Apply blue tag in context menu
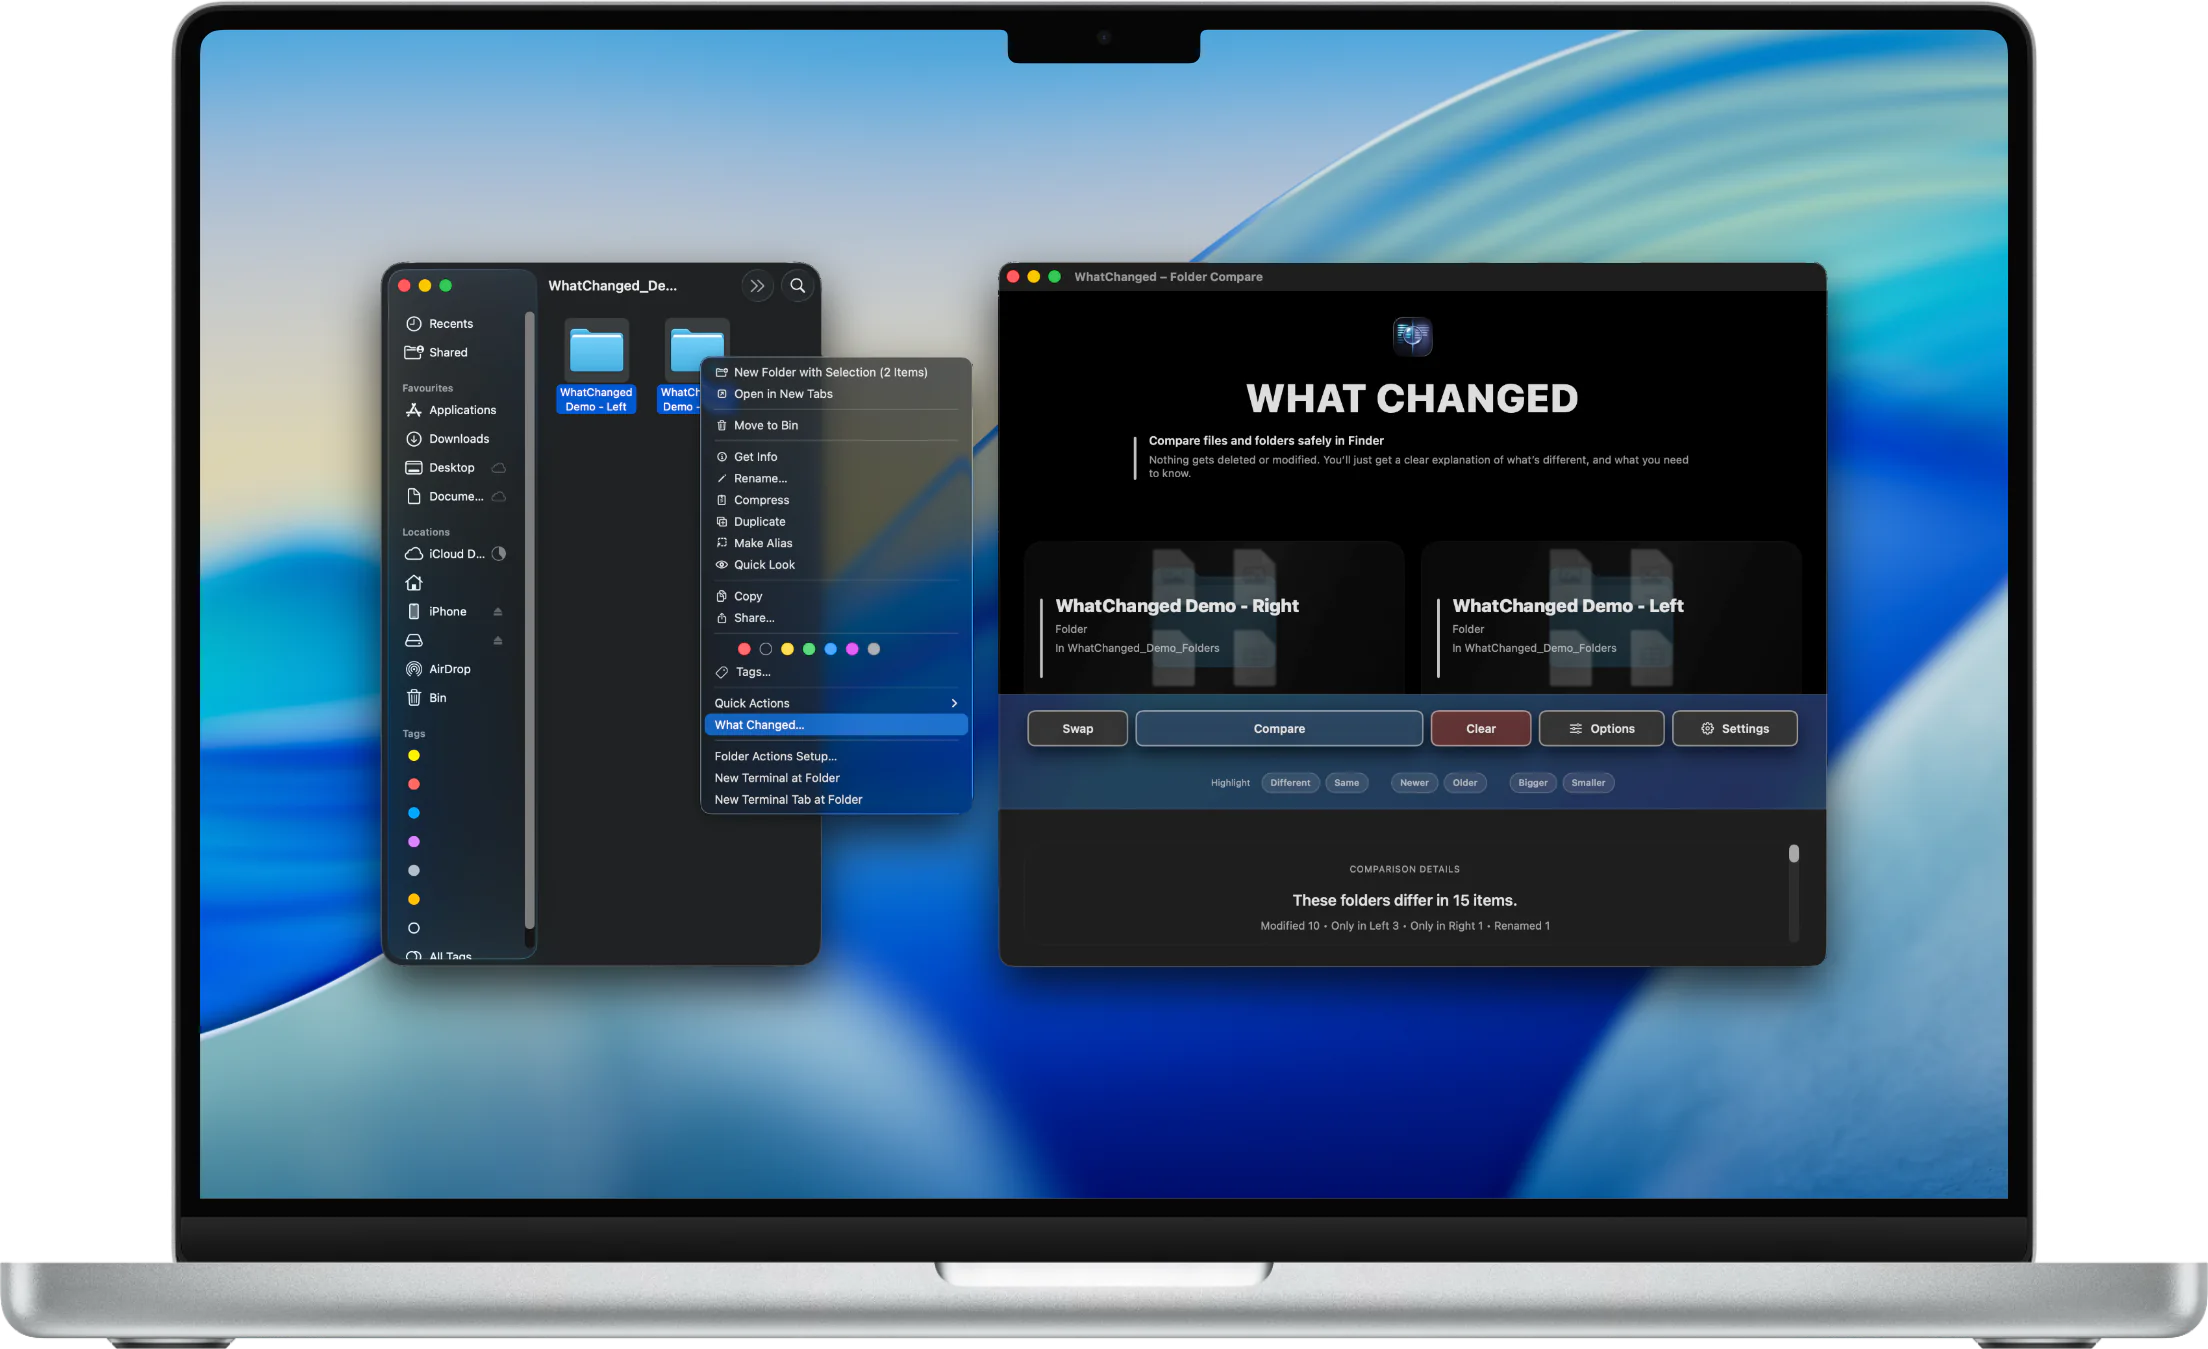Viewport: 2208px width, 1349px height. (830, 649)
